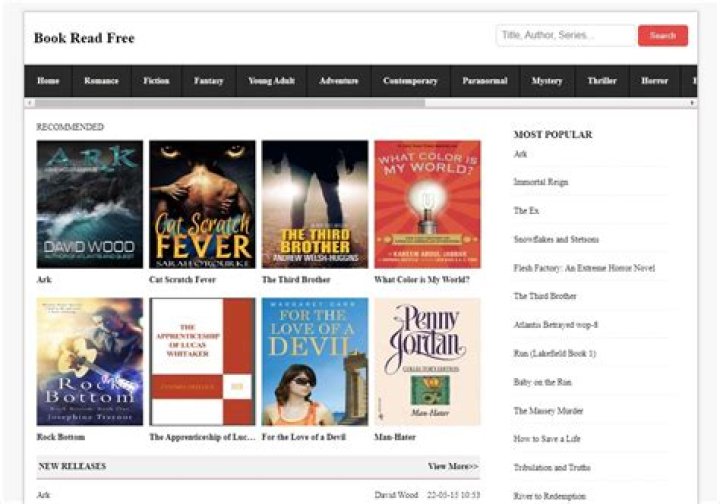Image resolution: width=720 pixels, height=504 pixels.
Task: Open the Young Adult genre menu
Action: point(271,81)
